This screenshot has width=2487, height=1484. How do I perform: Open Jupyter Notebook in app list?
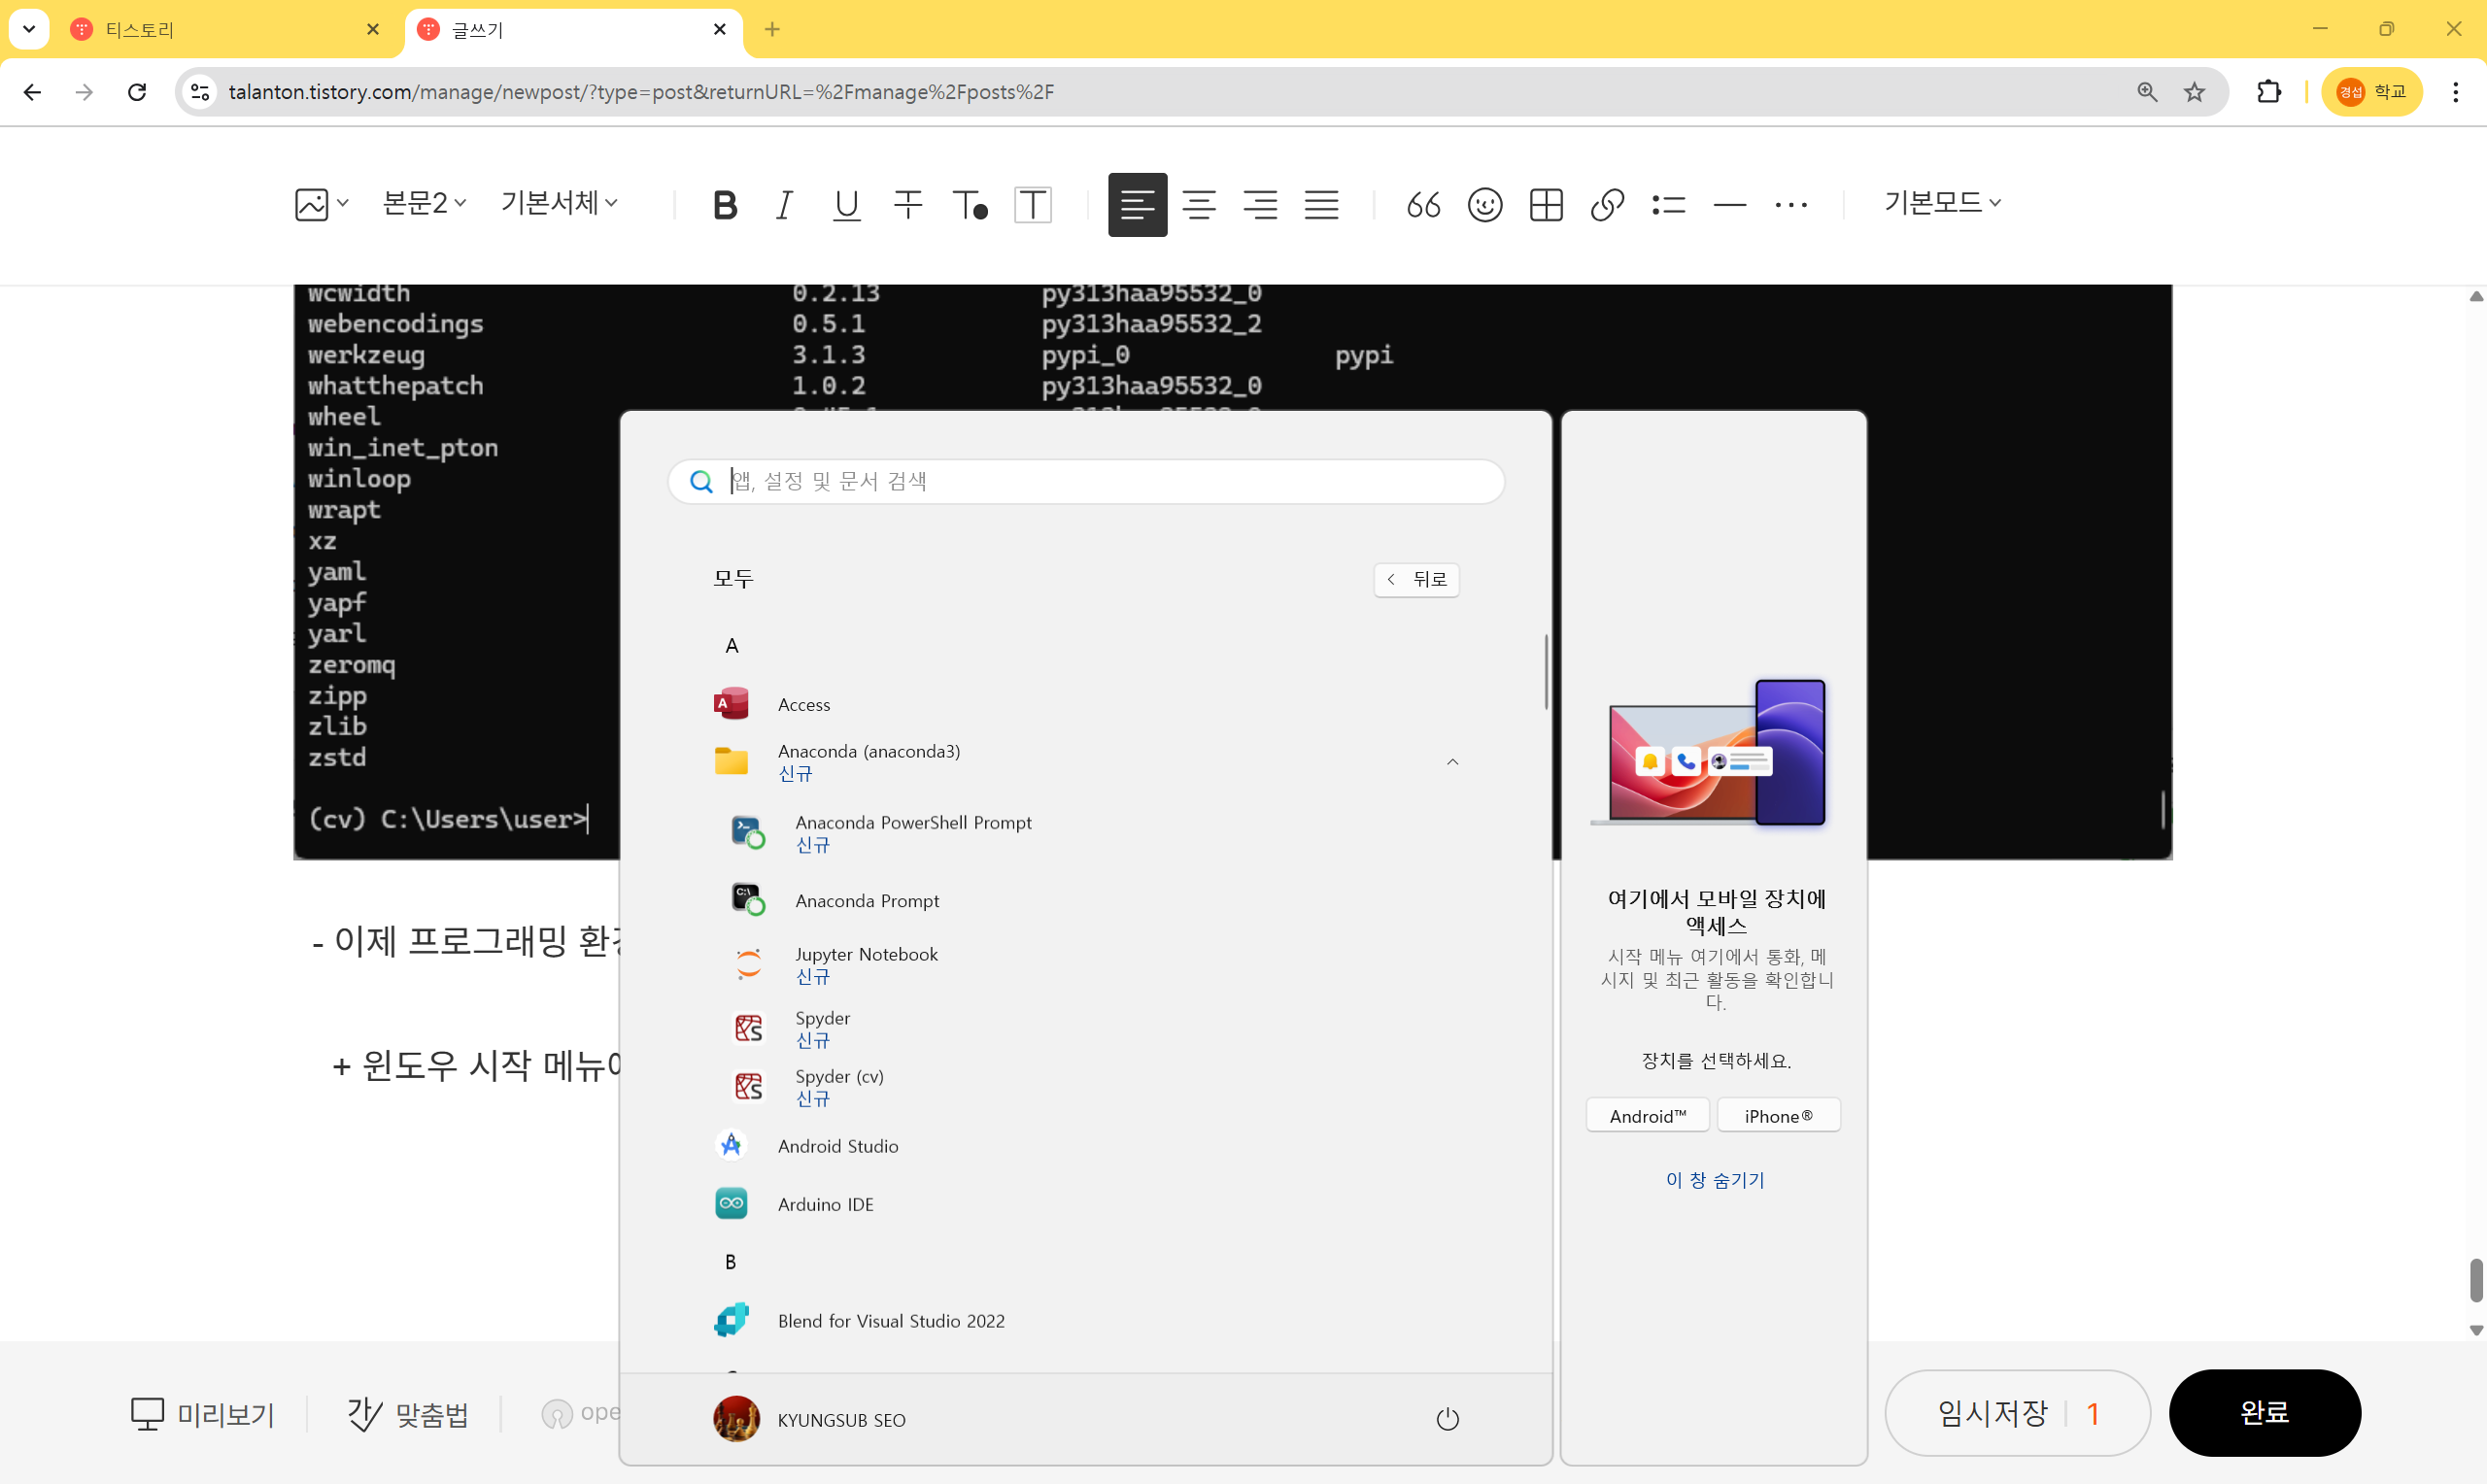pos(866,955)
